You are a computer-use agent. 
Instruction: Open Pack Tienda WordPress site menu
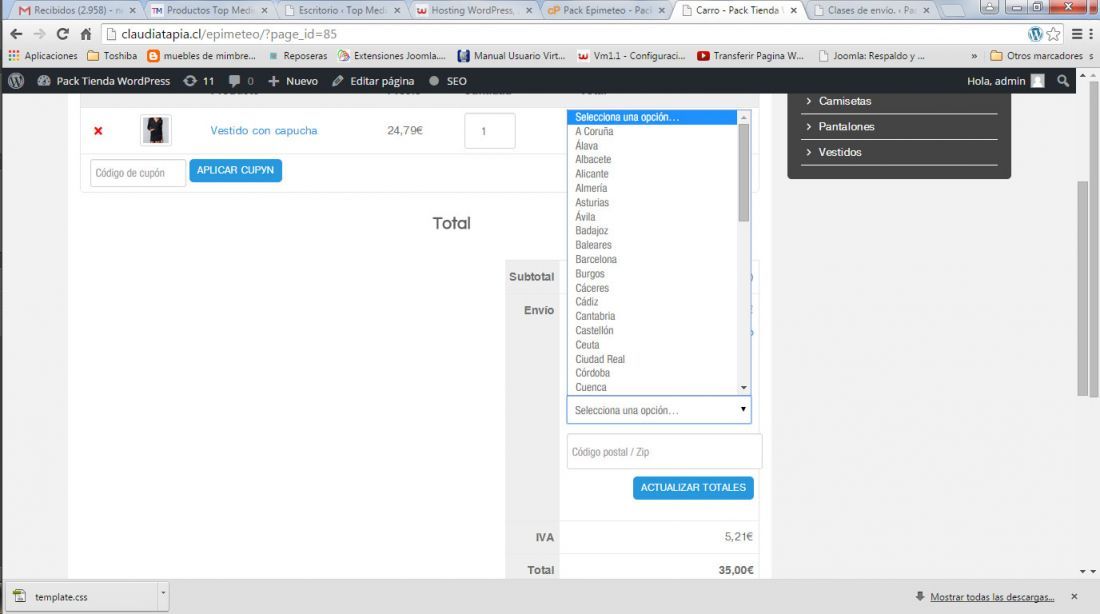(104, 81)
